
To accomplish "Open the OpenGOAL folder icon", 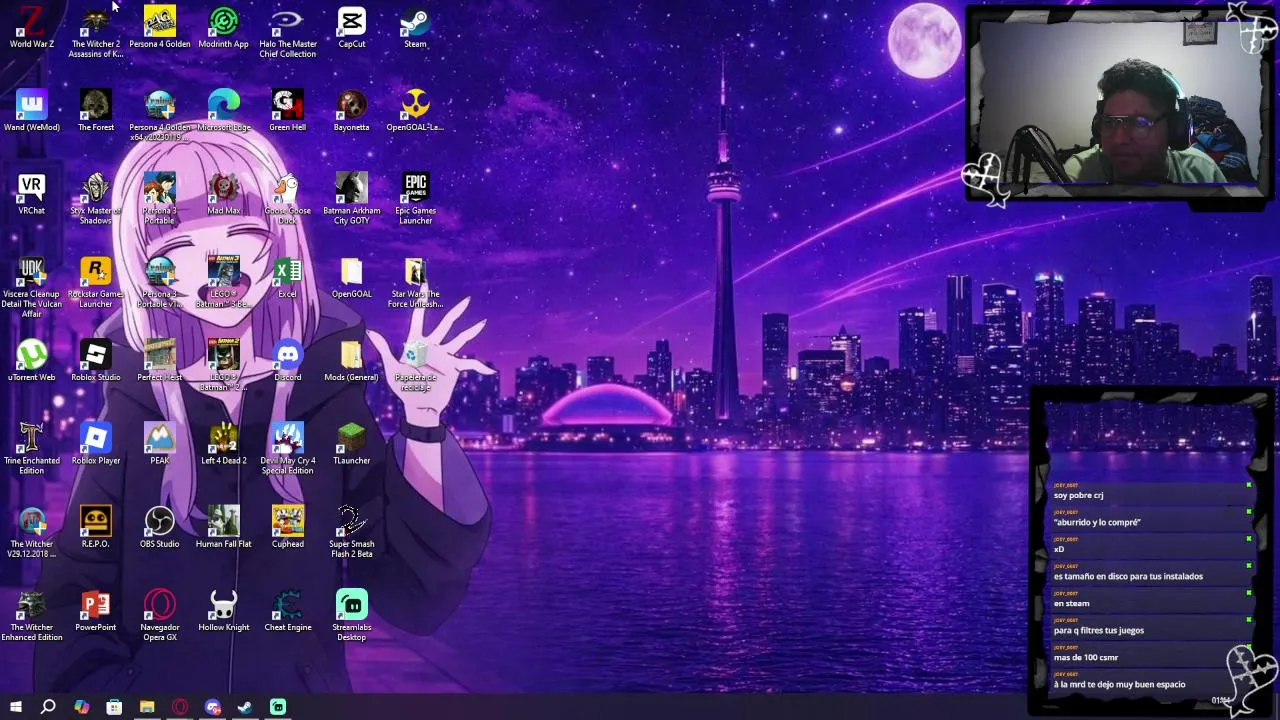I will (352, 277).
